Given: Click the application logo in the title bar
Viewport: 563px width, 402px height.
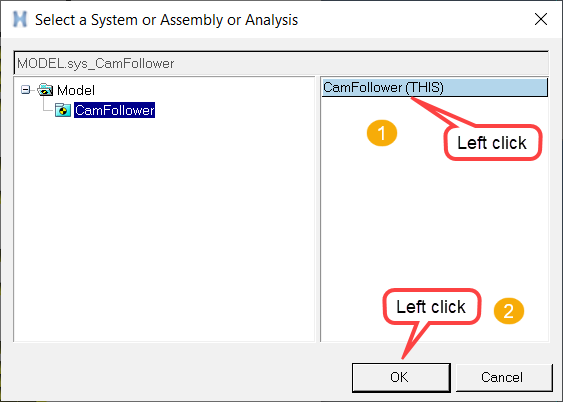Looking at the screenshot, I should (x=20, y=19).
